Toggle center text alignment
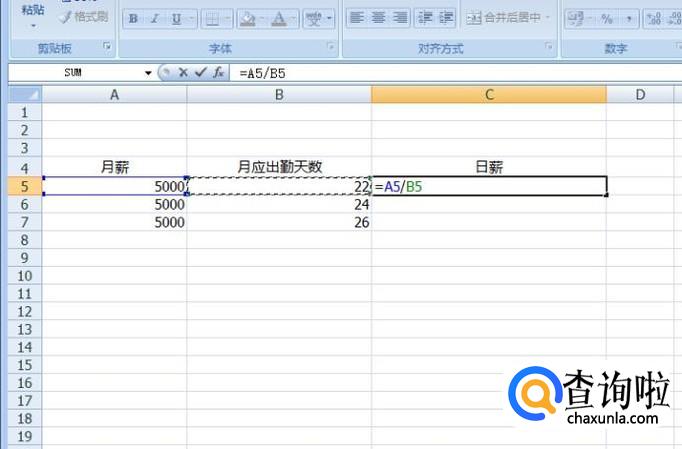 pos(378,18)
